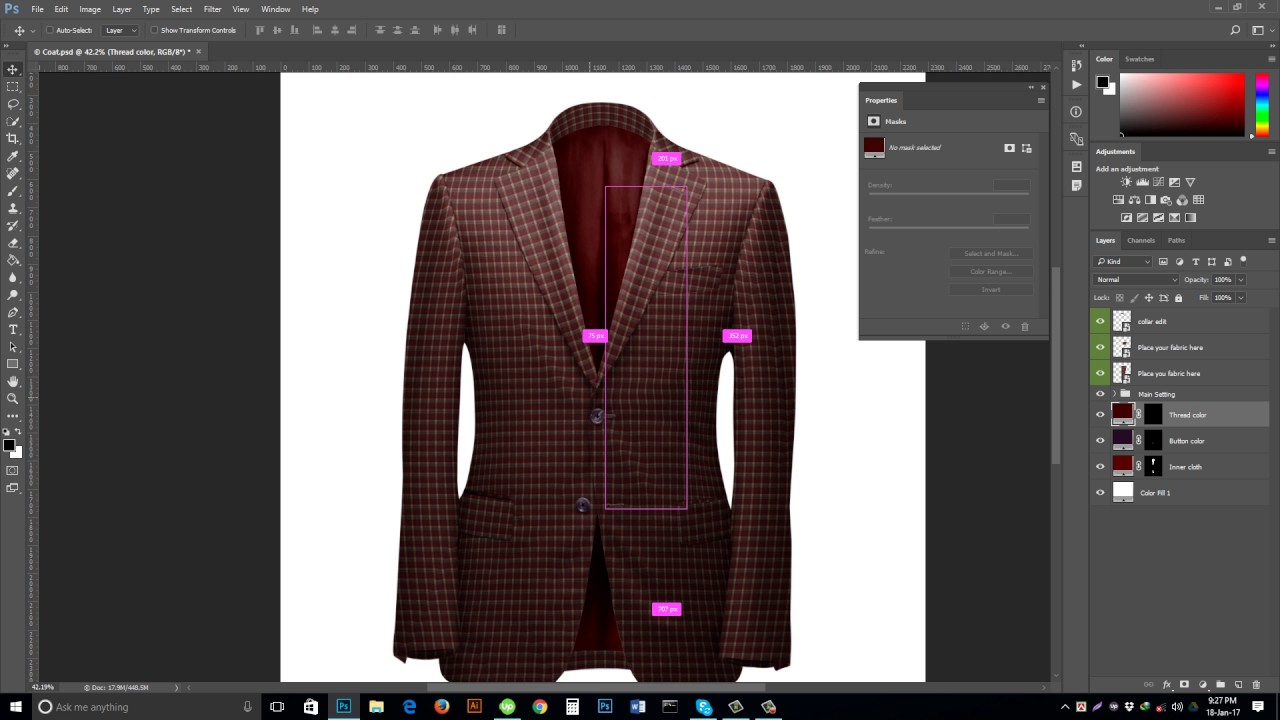Select the Hand tool

13,381
